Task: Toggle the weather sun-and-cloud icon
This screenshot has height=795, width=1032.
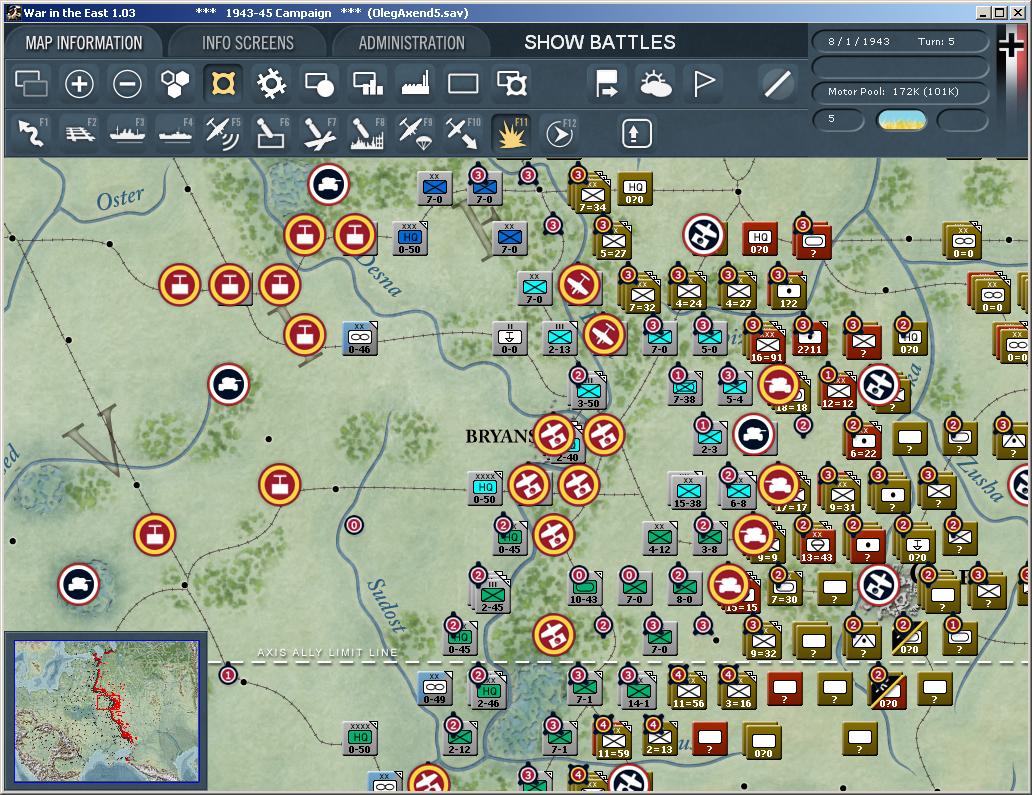Action: [656, 84]
